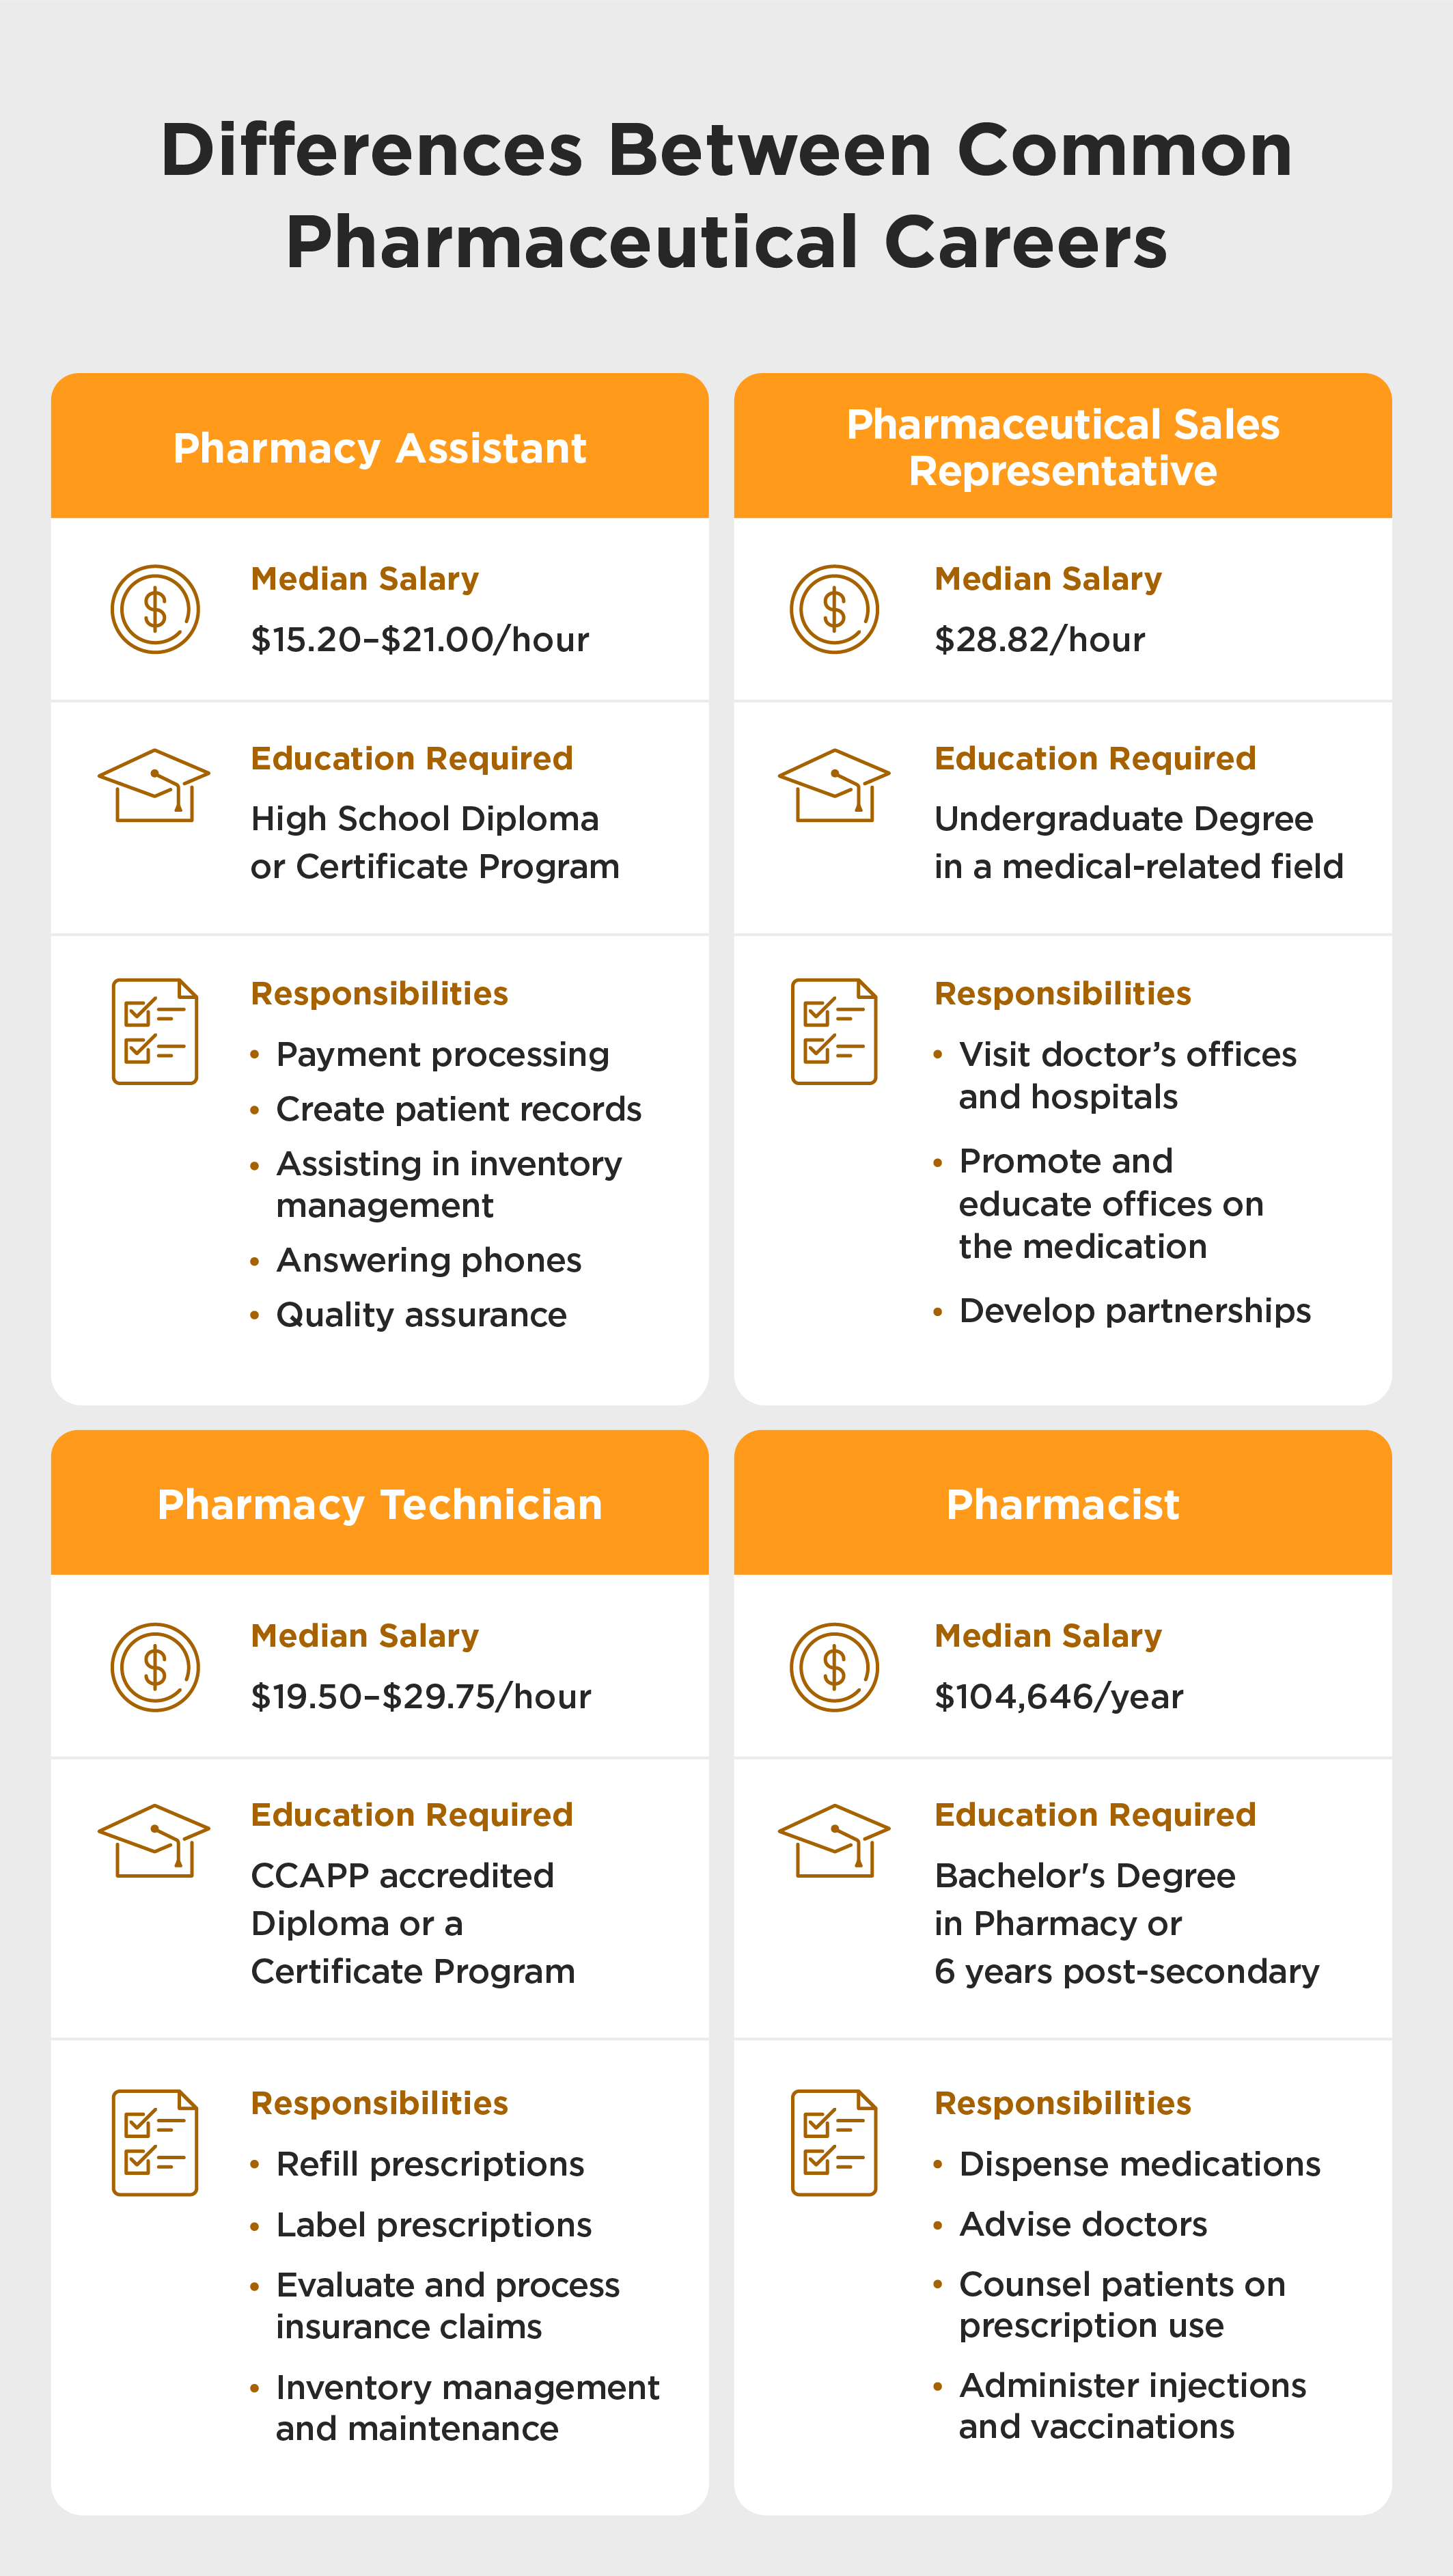The height and width of the screenshot is (2576, 1453).
Task: Select the dollar icon for Pharmaceutical Sales Representative
Action: pyautogui.click(x=834, y=609)
